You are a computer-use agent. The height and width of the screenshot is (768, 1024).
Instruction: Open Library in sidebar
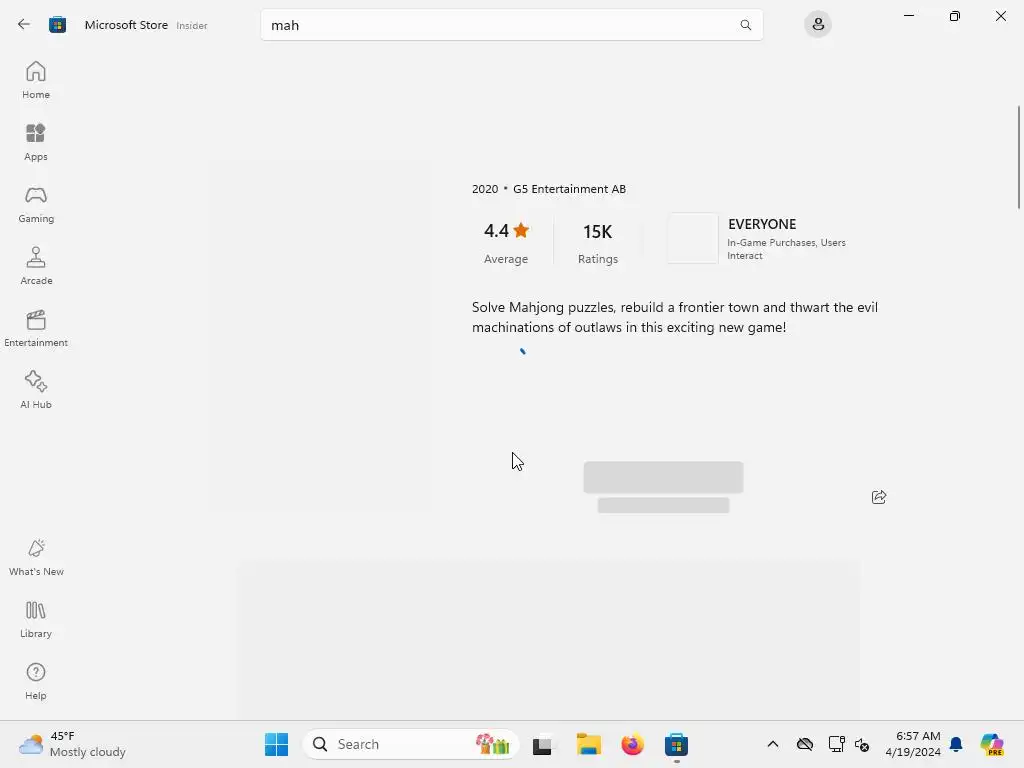(x=36, y=620)
